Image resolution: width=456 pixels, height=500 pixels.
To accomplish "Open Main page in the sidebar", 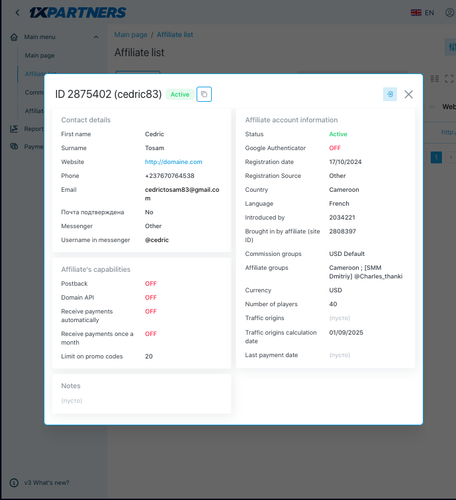I will (40, 55).
